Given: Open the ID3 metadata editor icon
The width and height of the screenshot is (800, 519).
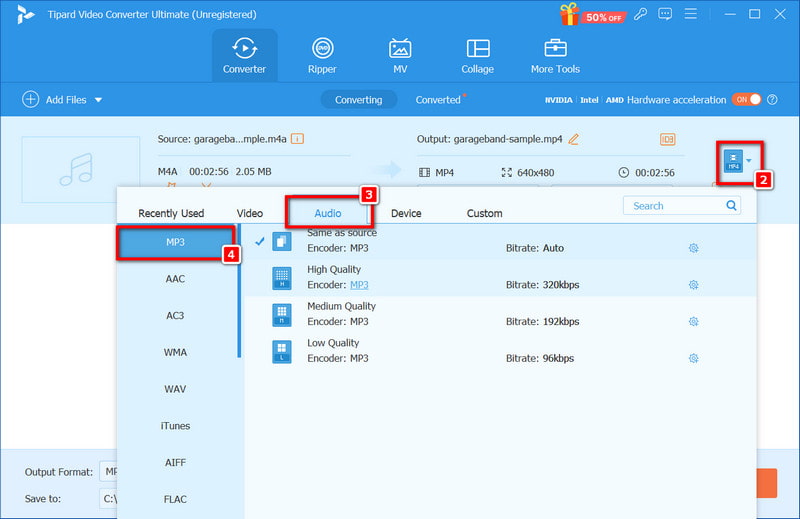Looking at the screenshot, I should [667, 139].
